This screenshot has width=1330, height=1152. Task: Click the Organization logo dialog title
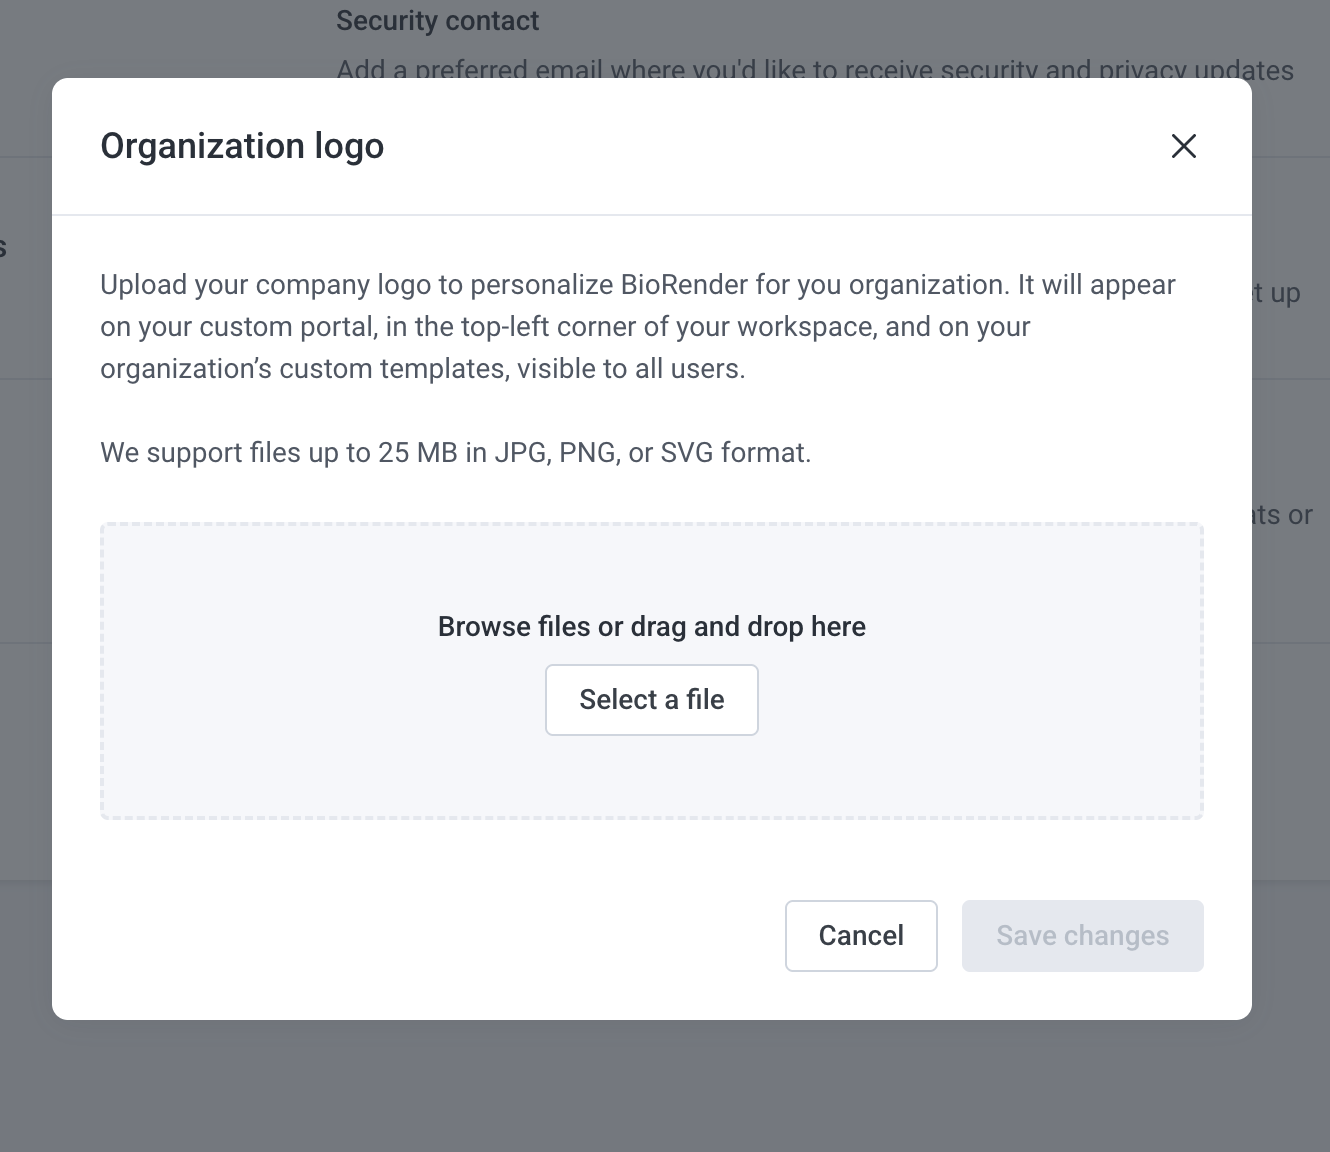pyautogui.click(x=242, y=146)
